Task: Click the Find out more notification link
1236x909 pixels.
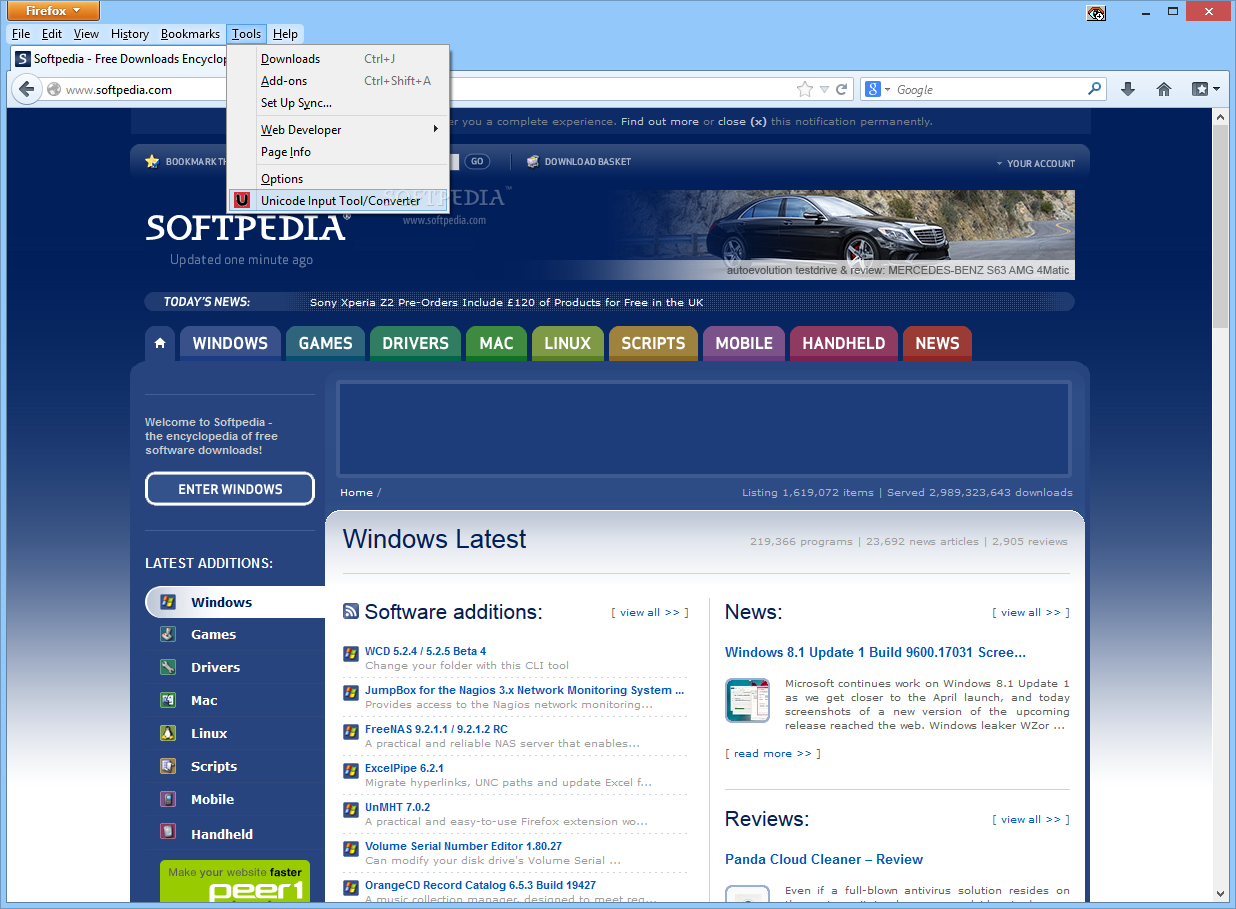Action: click(x=659, y=122)
